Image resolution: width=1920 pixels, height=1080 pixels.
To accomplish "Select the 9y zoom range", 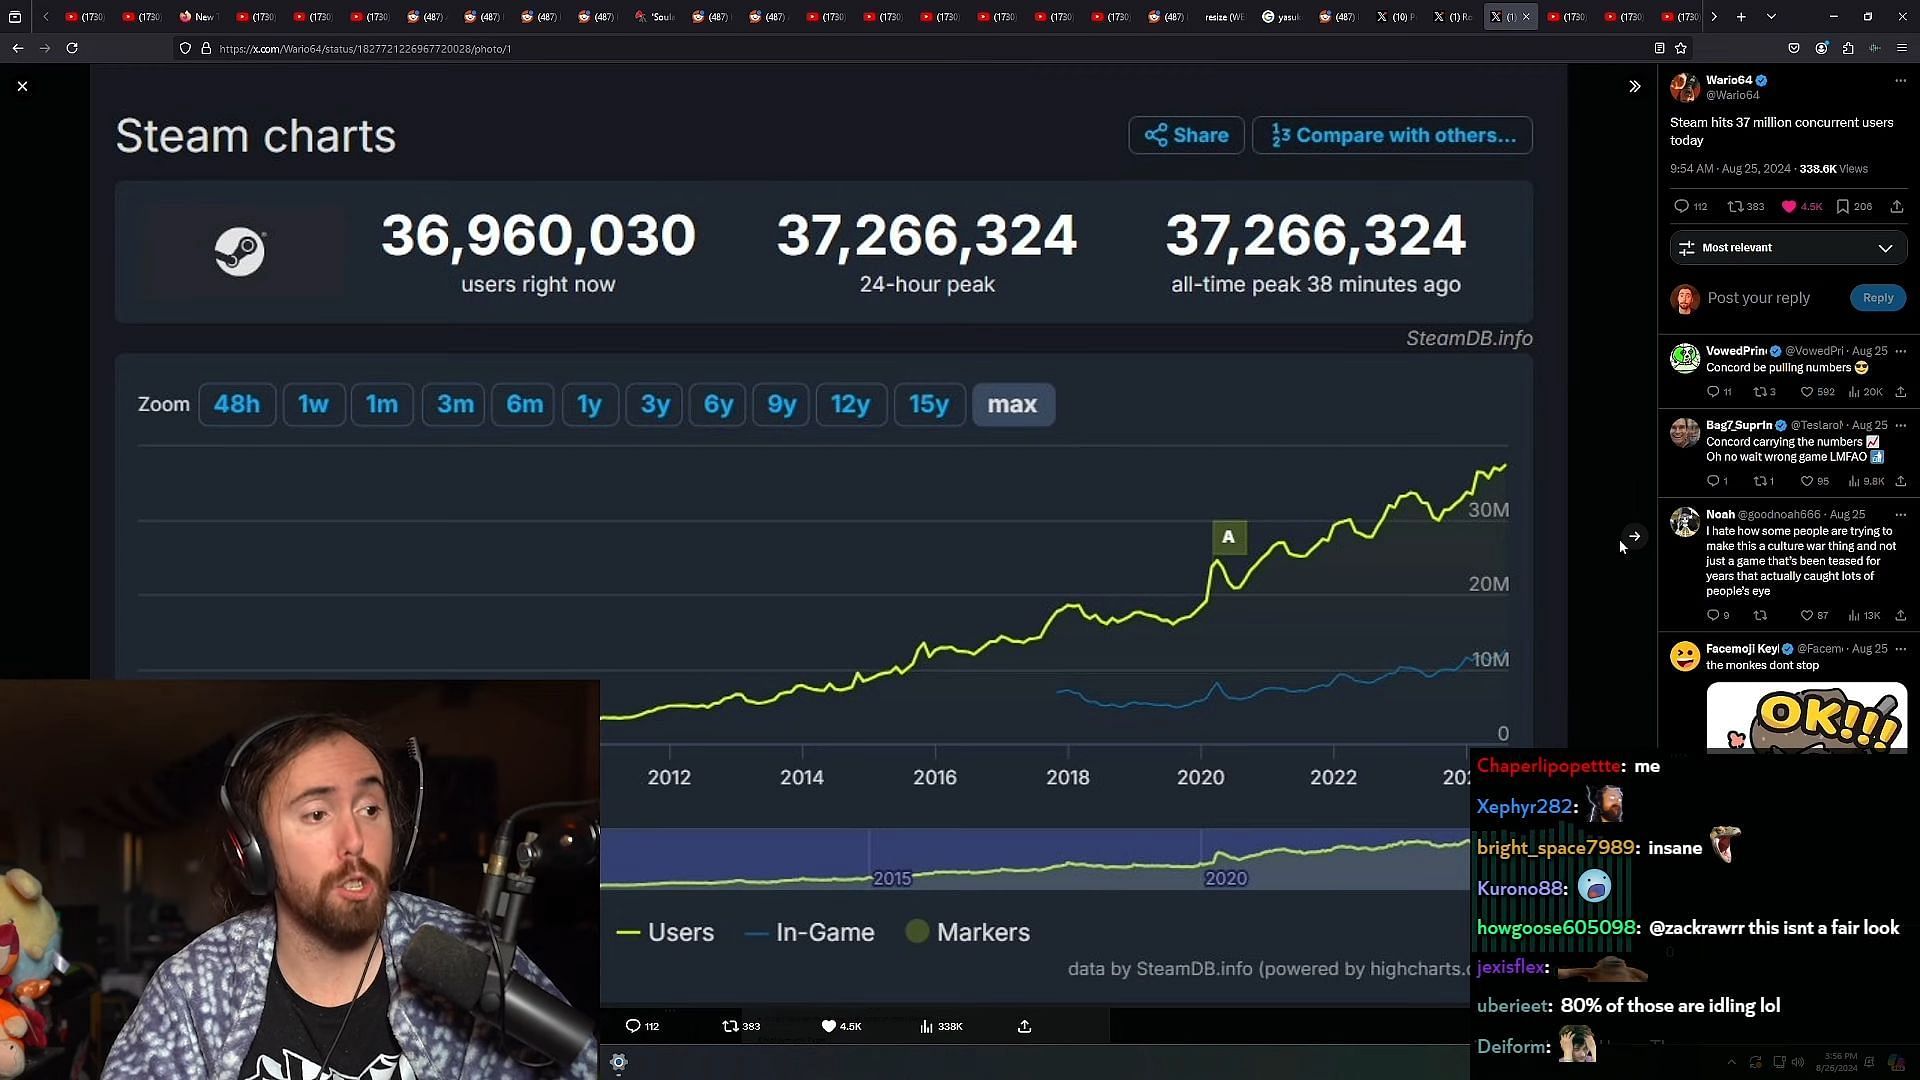I will pyautogui.click(x=781, y=405).
